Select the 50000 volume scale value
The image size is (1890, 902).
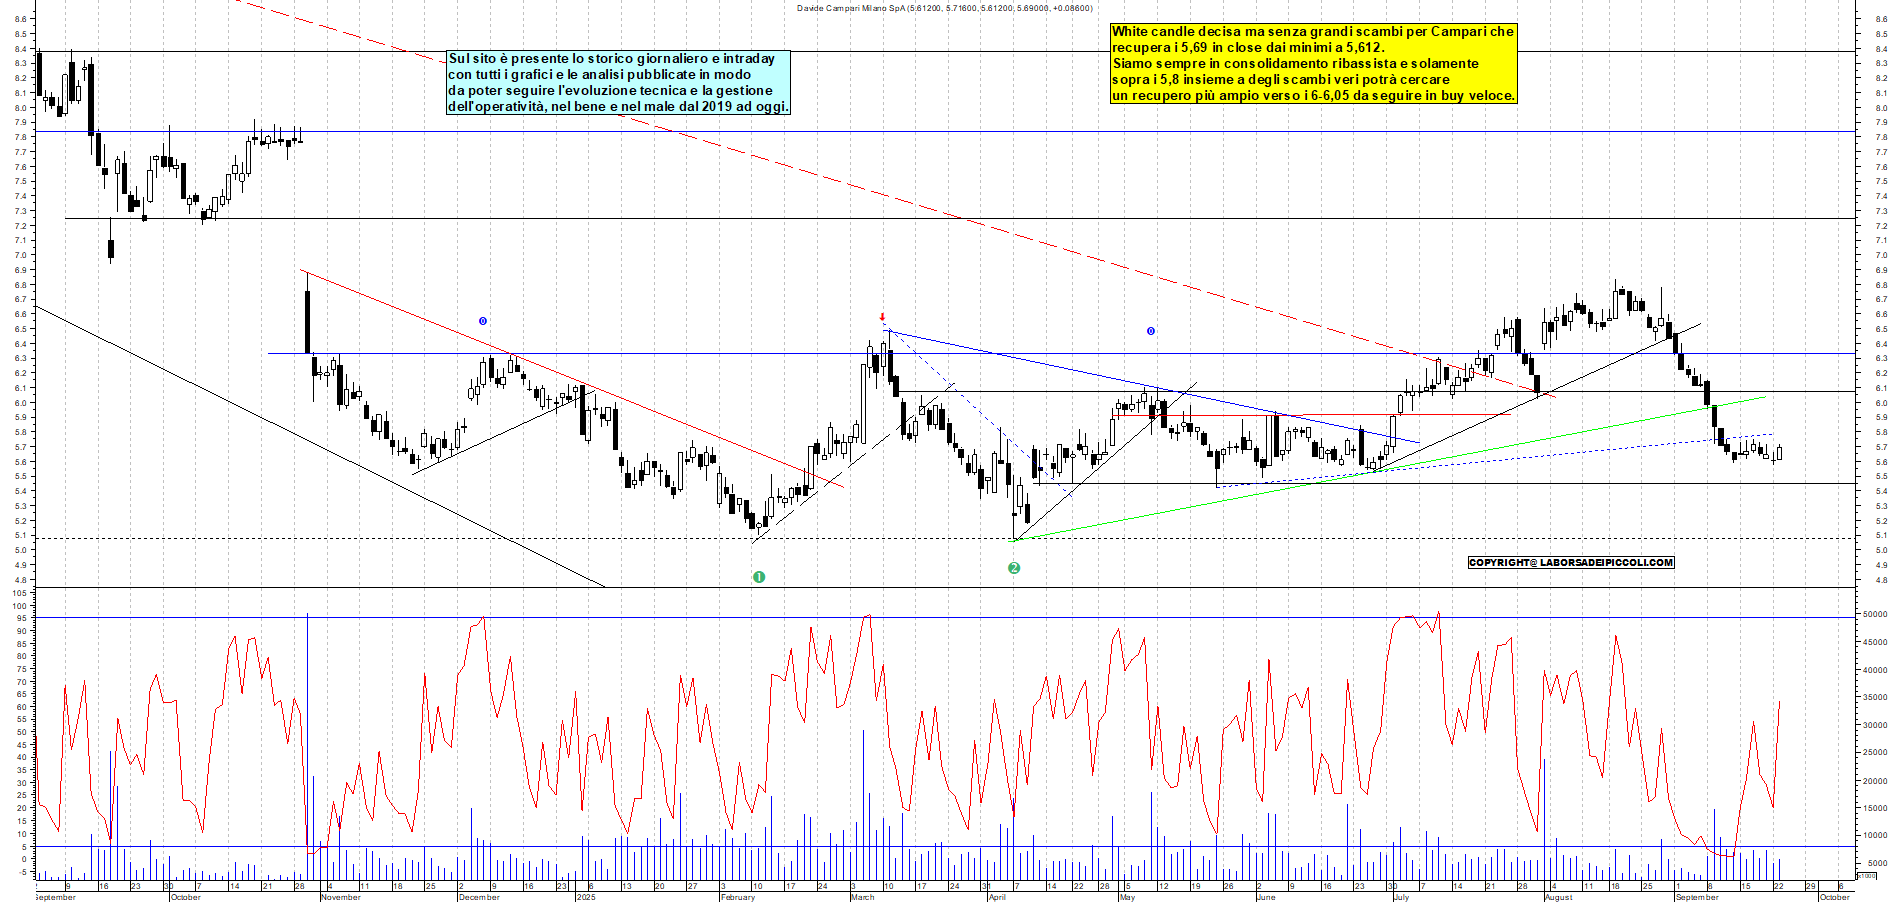[1875, 615]
